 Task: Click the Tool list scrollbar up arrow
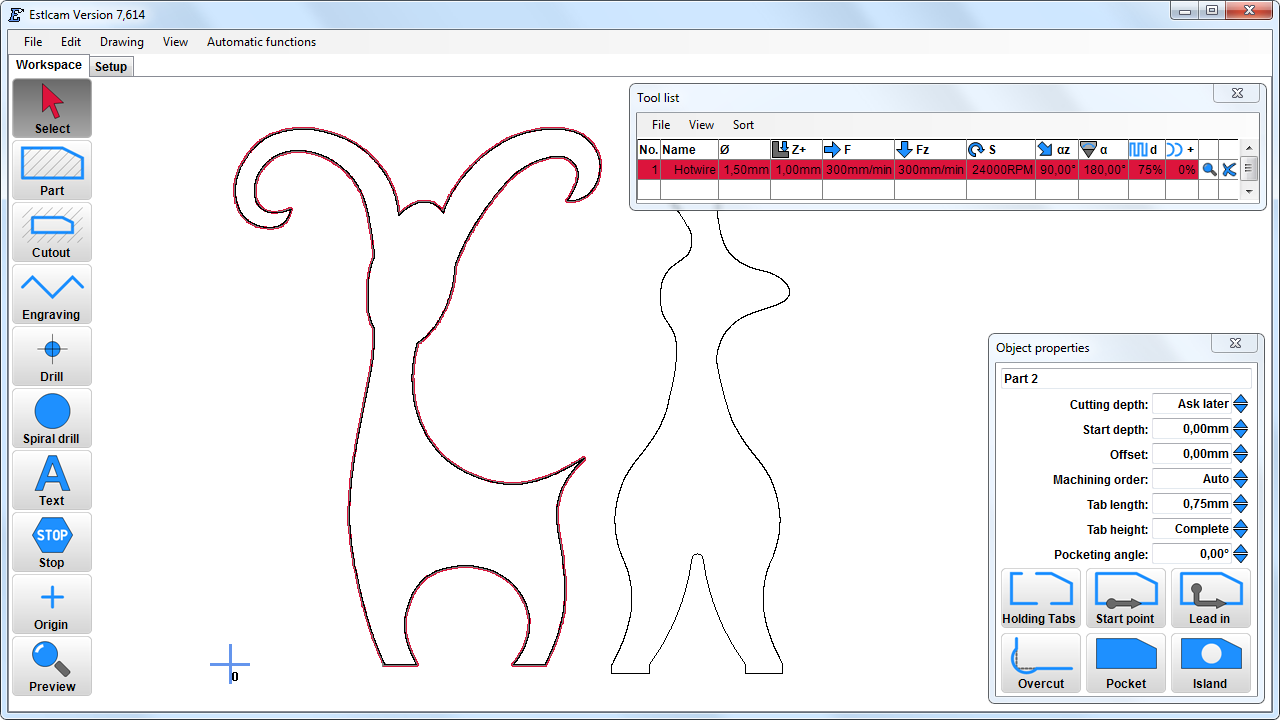click(x=1248, y=148)
